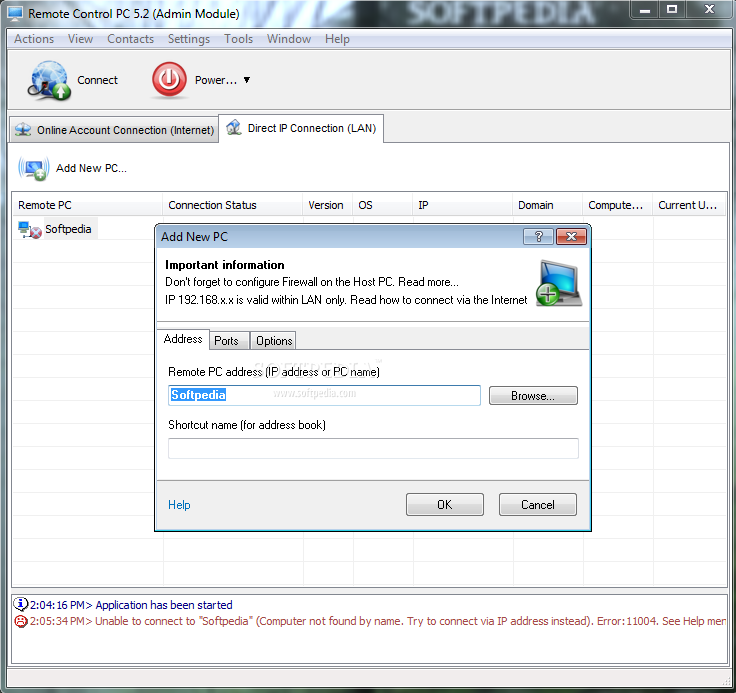Open the Tools menu
This screenshot has height=693, width=736.
pos(238,39)
